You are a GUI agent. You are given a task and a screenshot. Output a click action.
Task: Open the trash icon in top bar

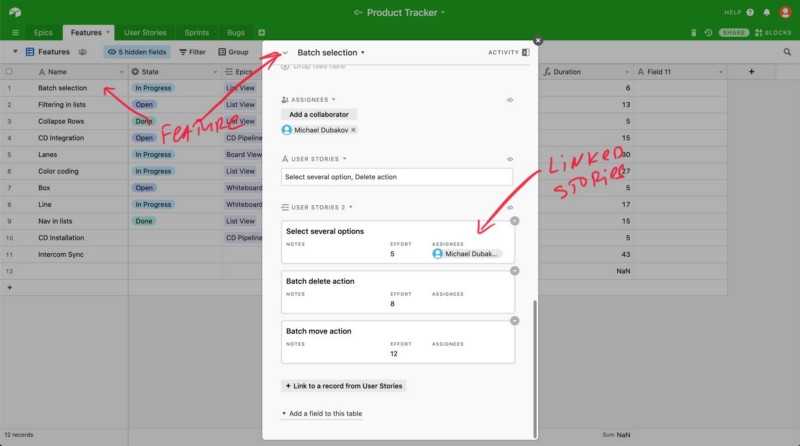pos(693,33)
